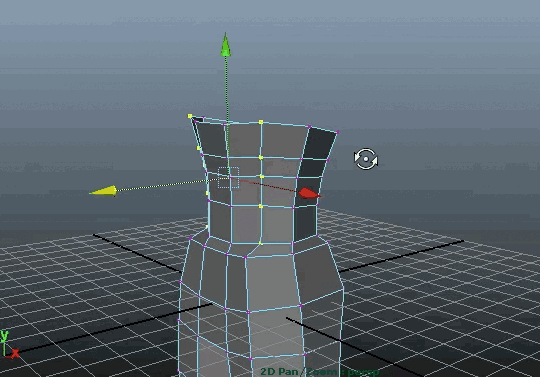Click the XY view axis indicator
Viewport: 540px width, 377px height.
click(8, 345)
